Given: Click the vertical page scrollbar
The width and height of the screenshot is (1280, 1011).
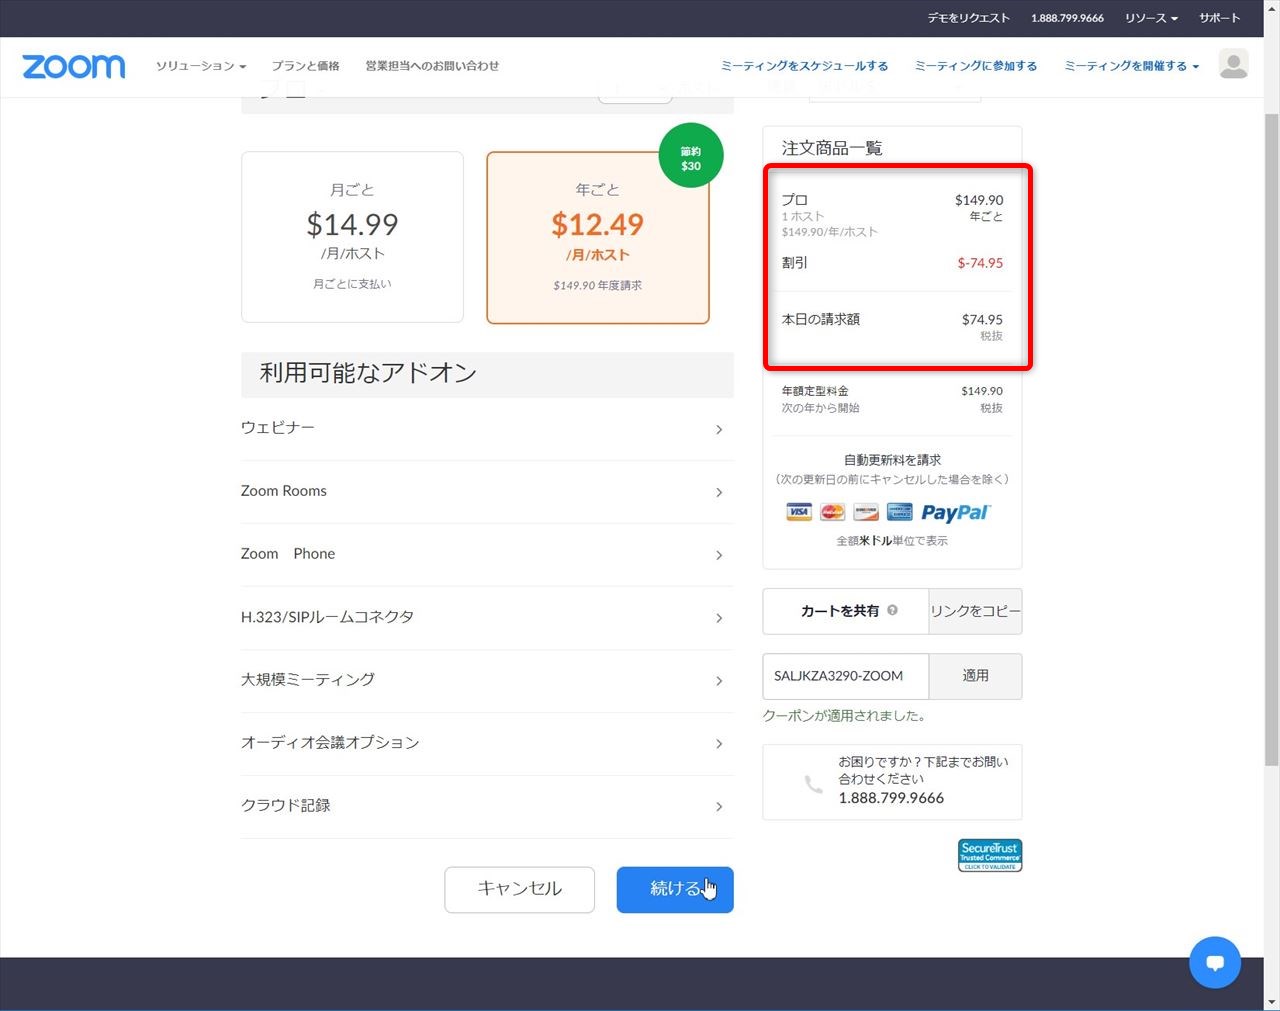Looking at the screenshot, I should pos(1271,439).
